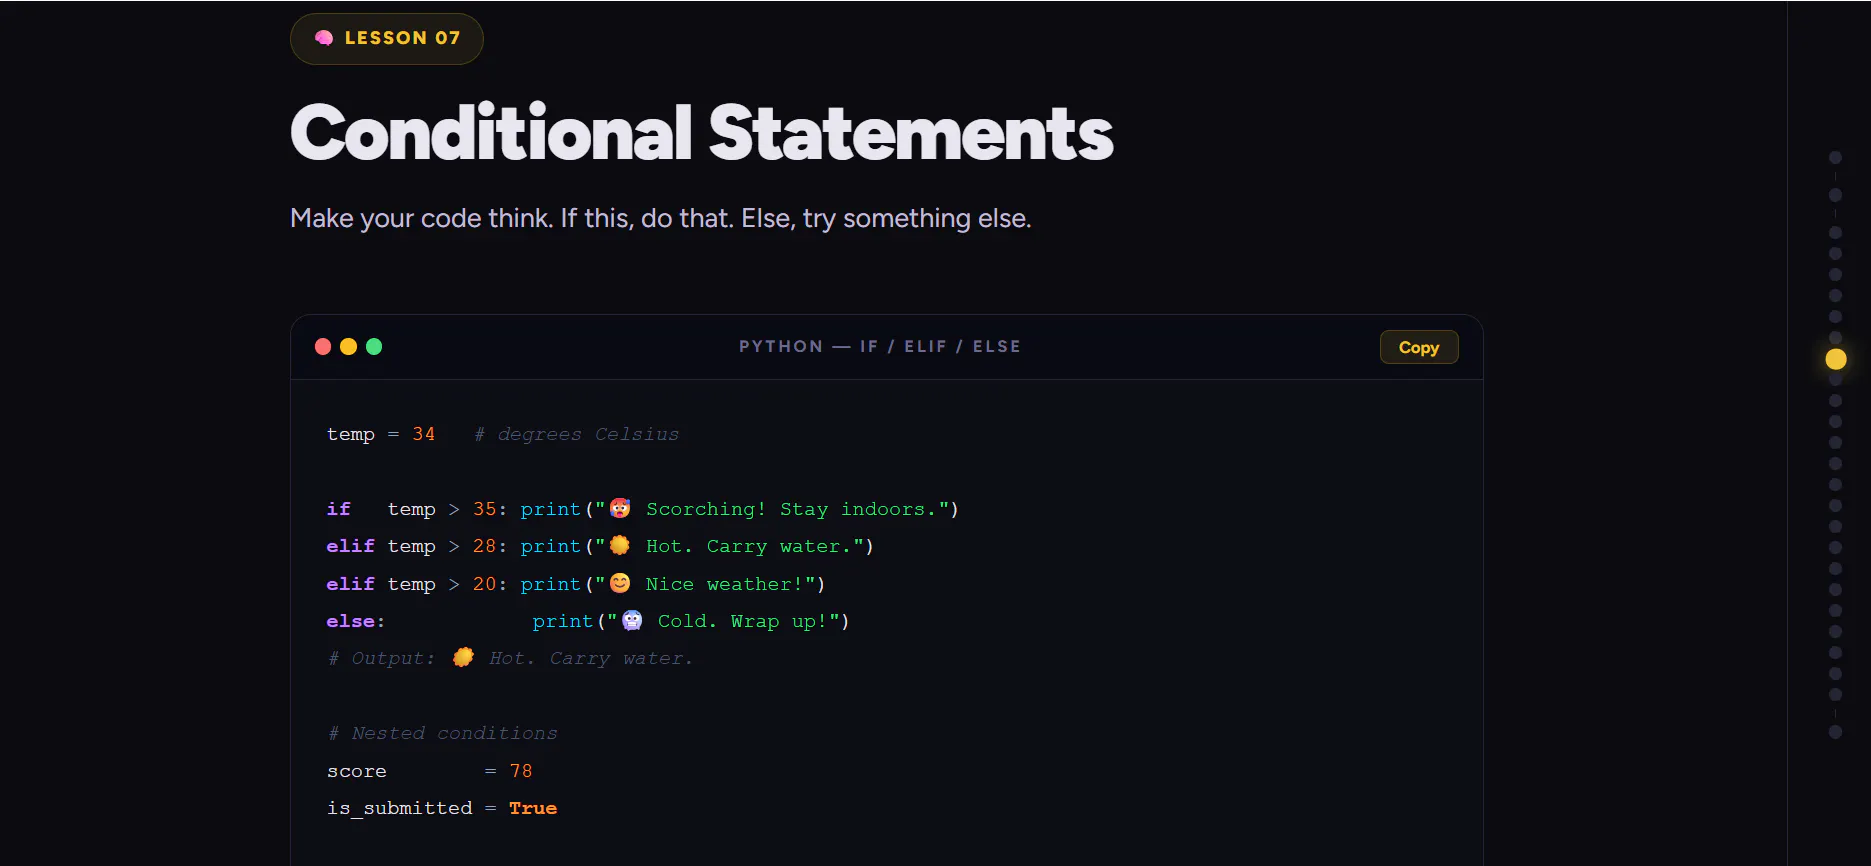Click the Copy button on the code block

click(1418, 347)
